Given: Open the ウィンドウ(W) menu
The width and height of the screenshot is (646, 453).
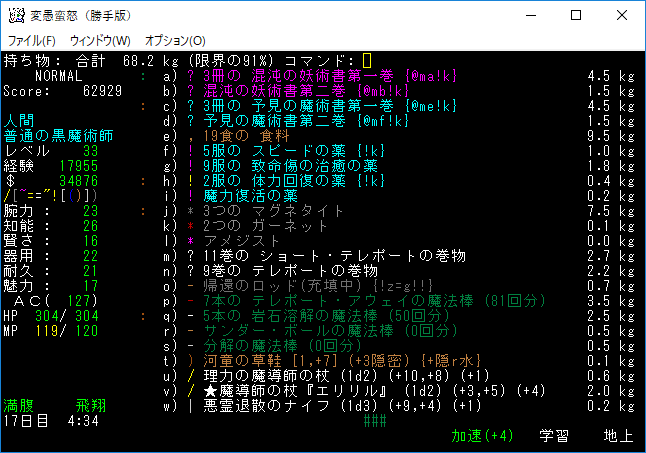Looking at the screenshot, I should coord(100,40).
